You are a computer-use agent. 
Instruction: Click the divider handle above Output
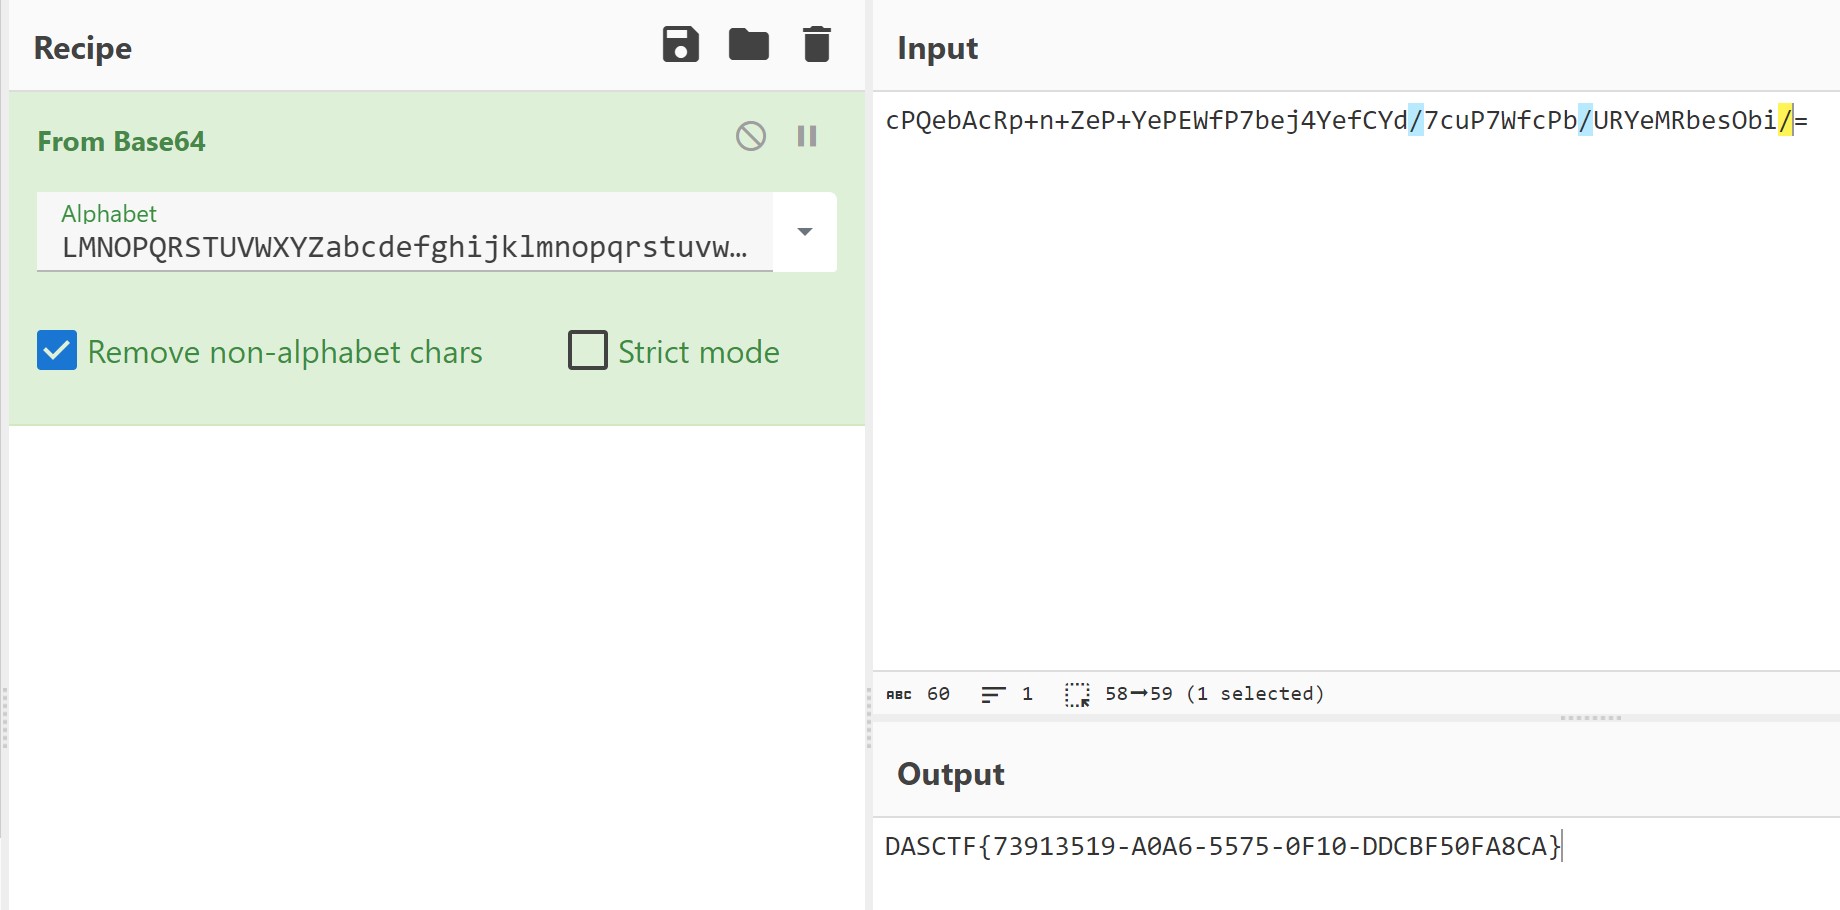click(x=1590, y=717)
